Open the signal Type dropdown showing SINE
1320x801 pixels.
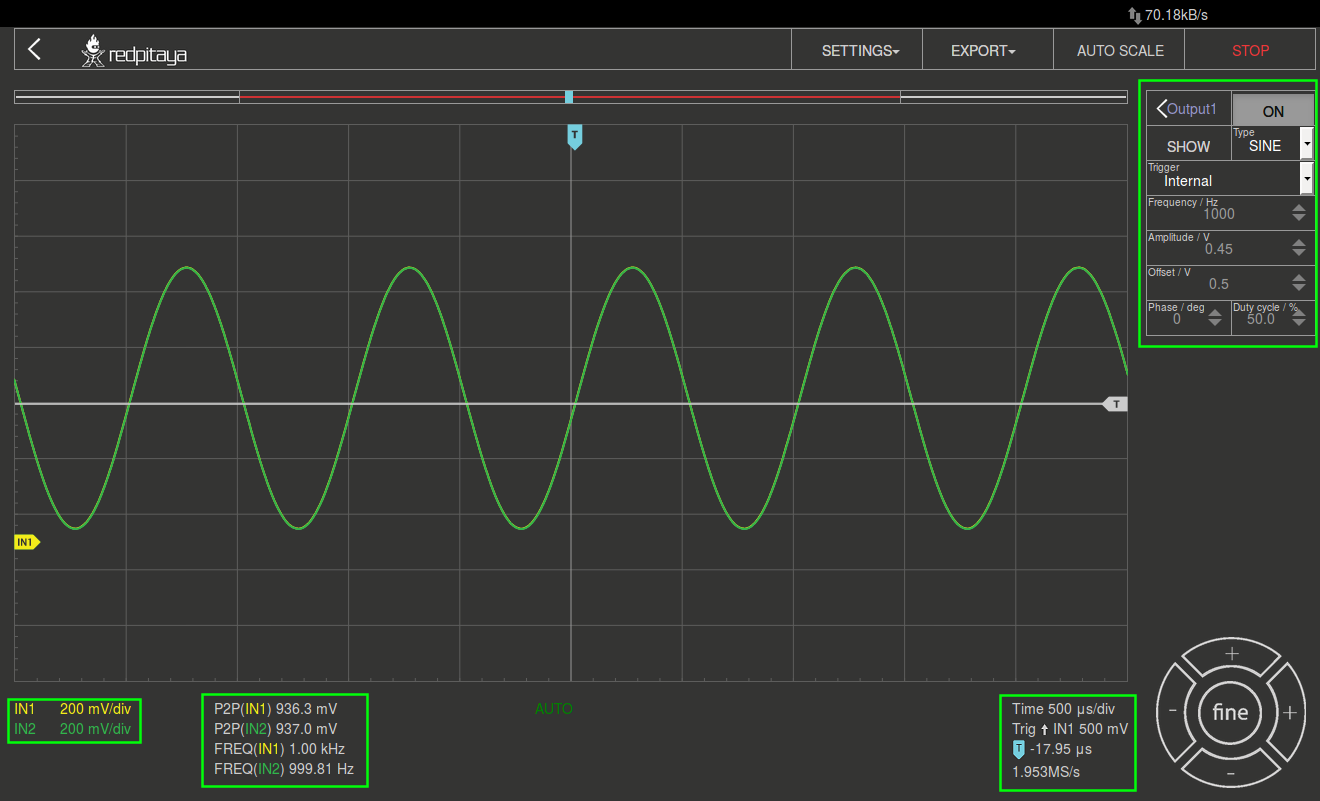pos(1273,144)
